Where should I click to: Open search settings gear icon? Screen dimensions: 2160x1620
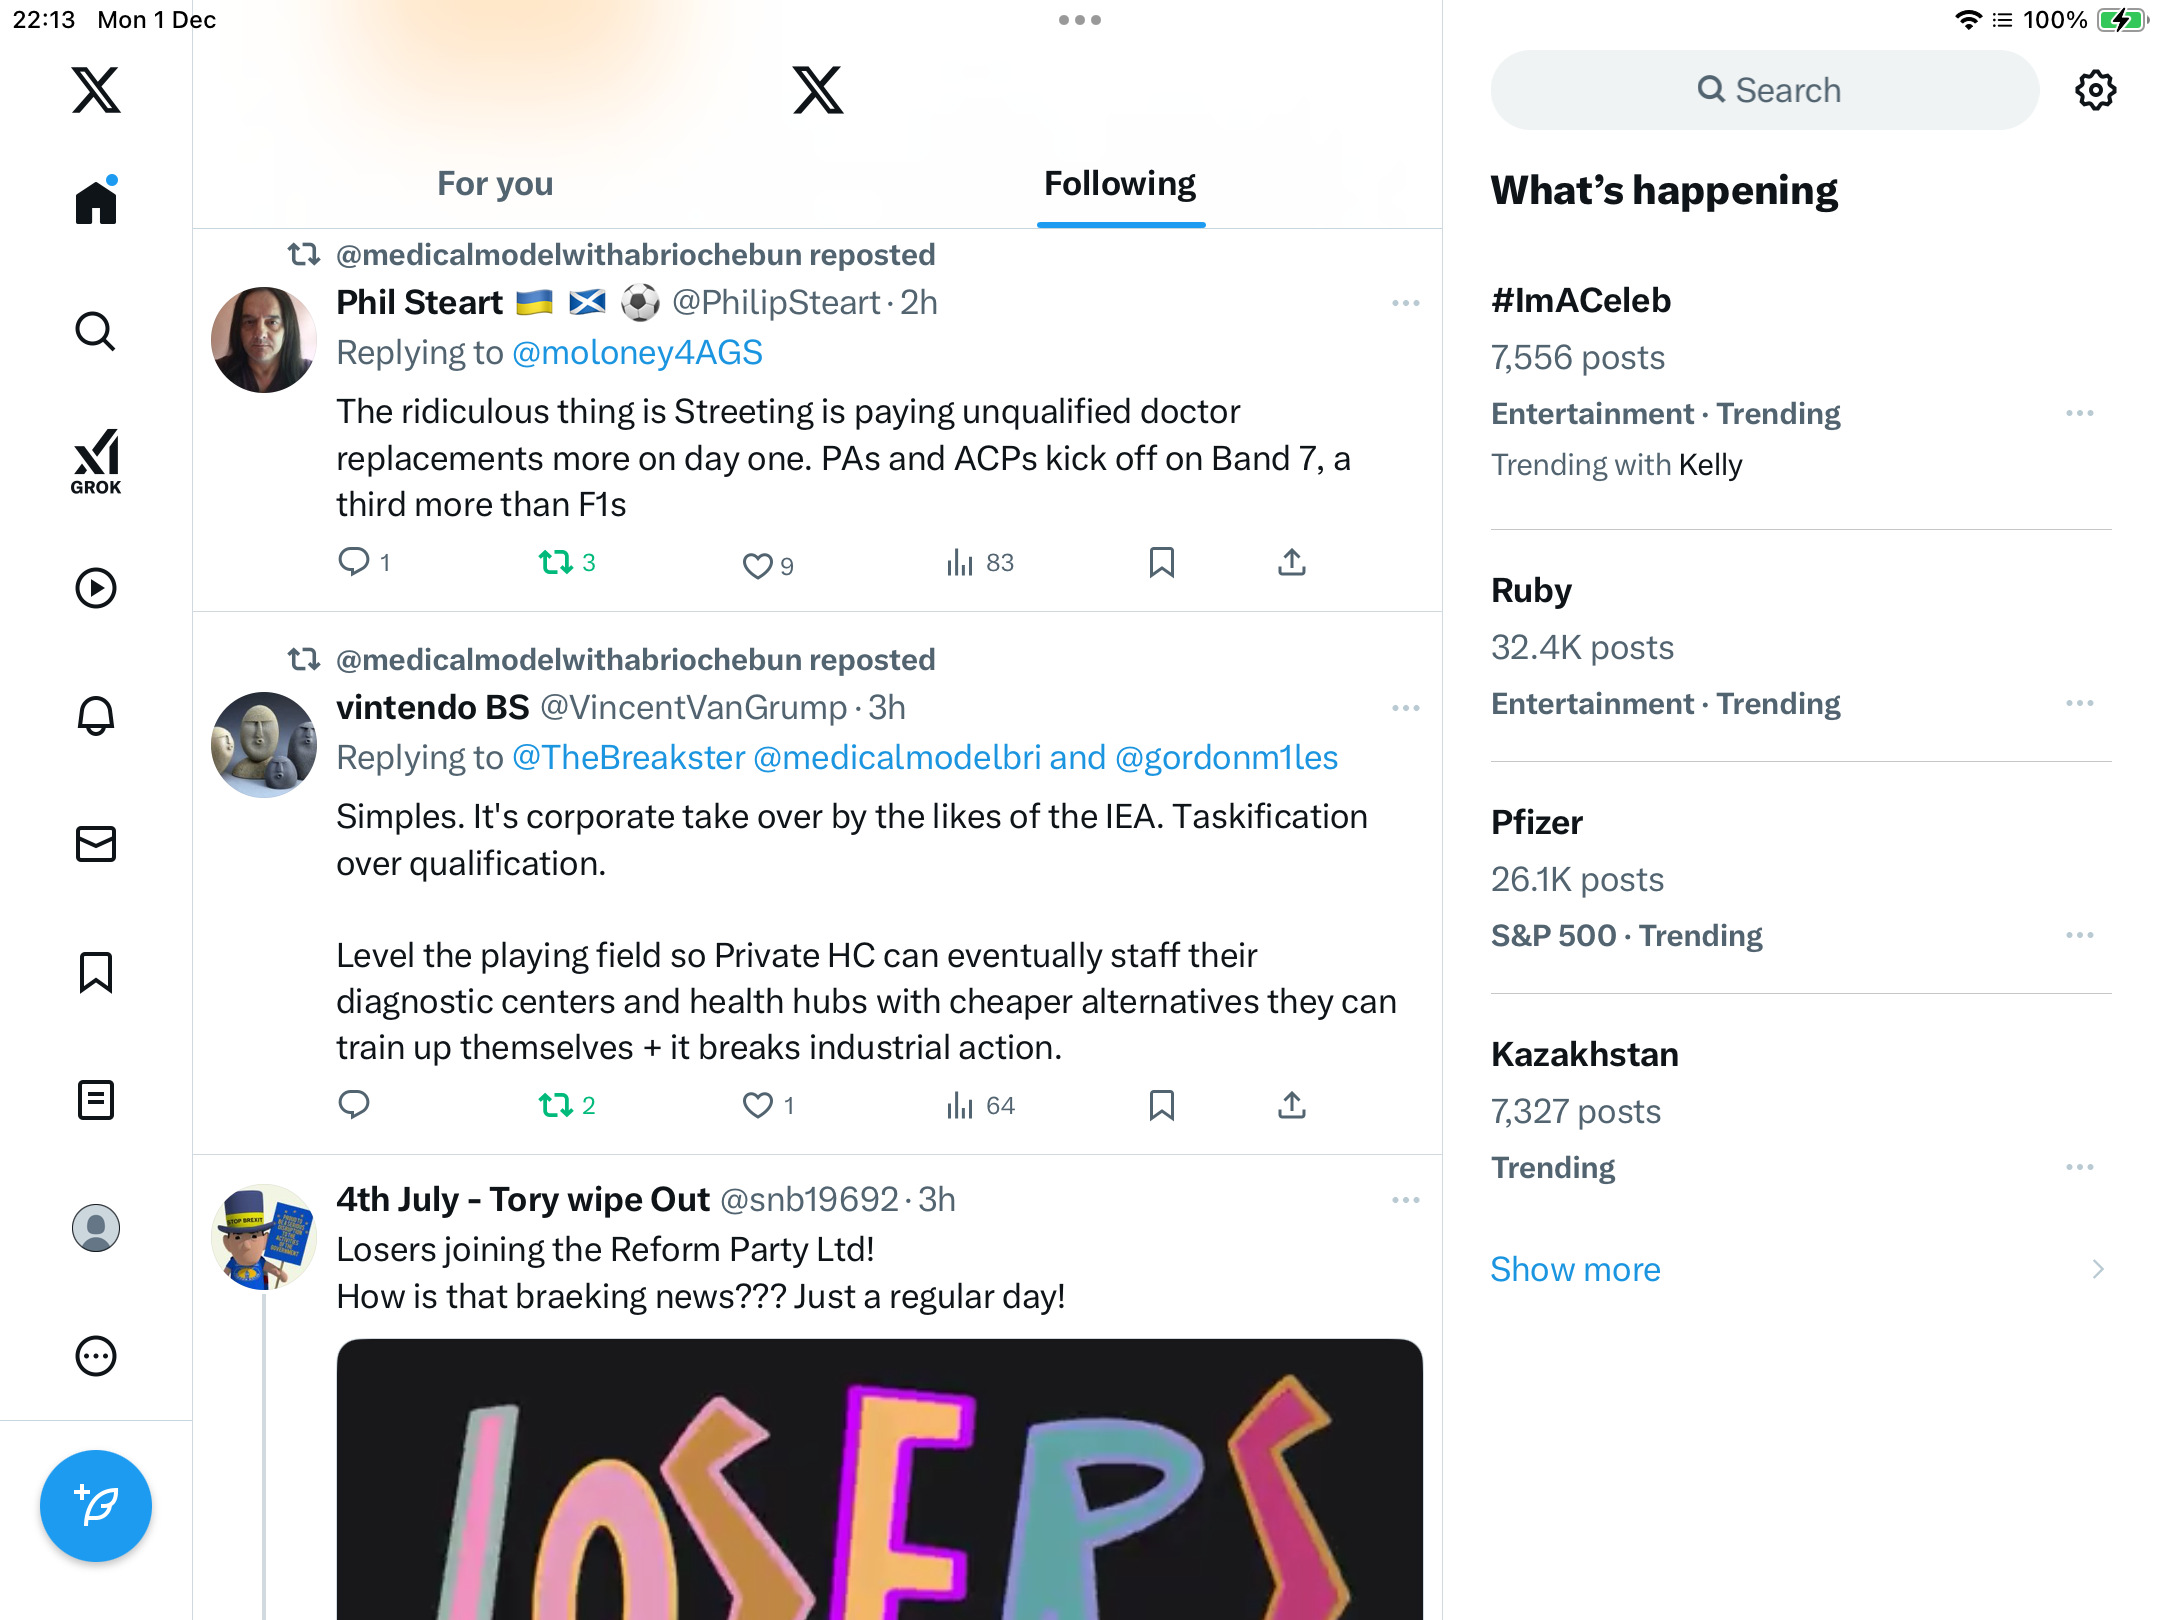pos(2095,90)
